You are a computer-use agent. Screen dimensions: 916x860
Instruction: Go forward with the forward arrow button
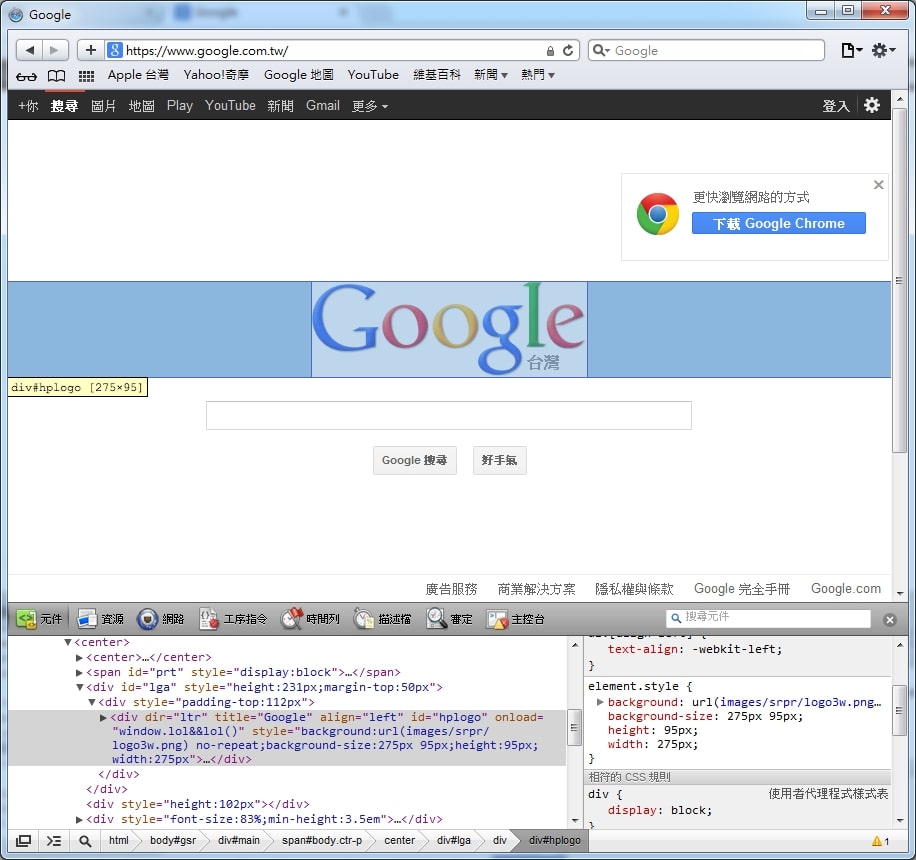[x=55, y=50]
